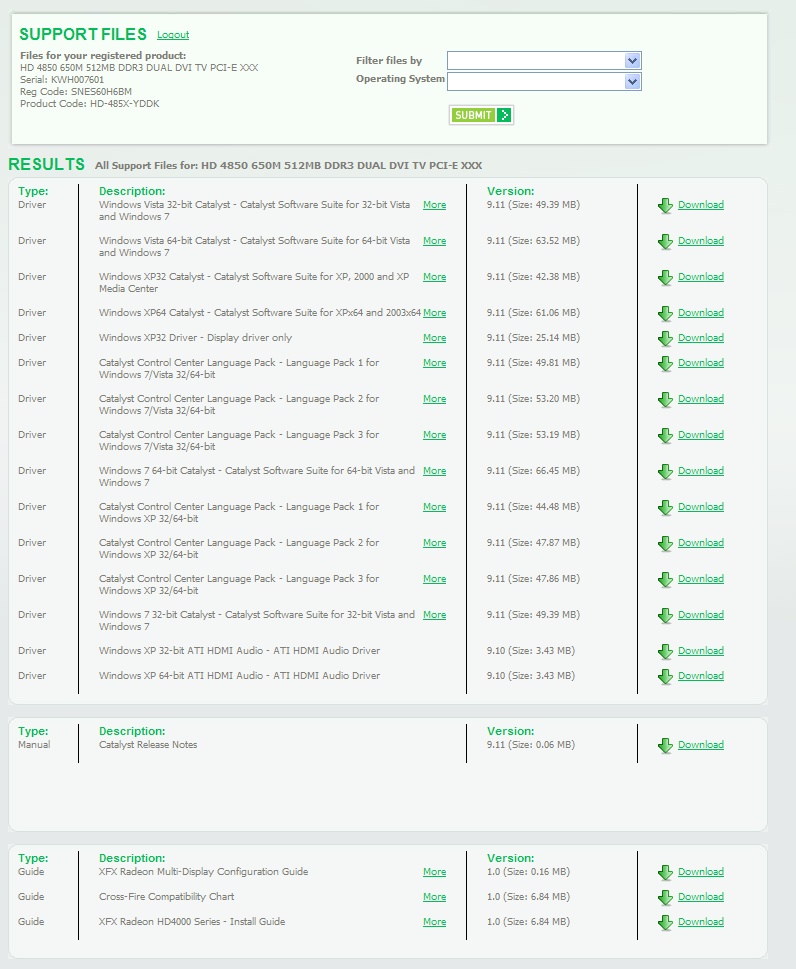Click Download text link for Multi-Display Configuration Guide
The image size is (796, 969).
[701, 871]
